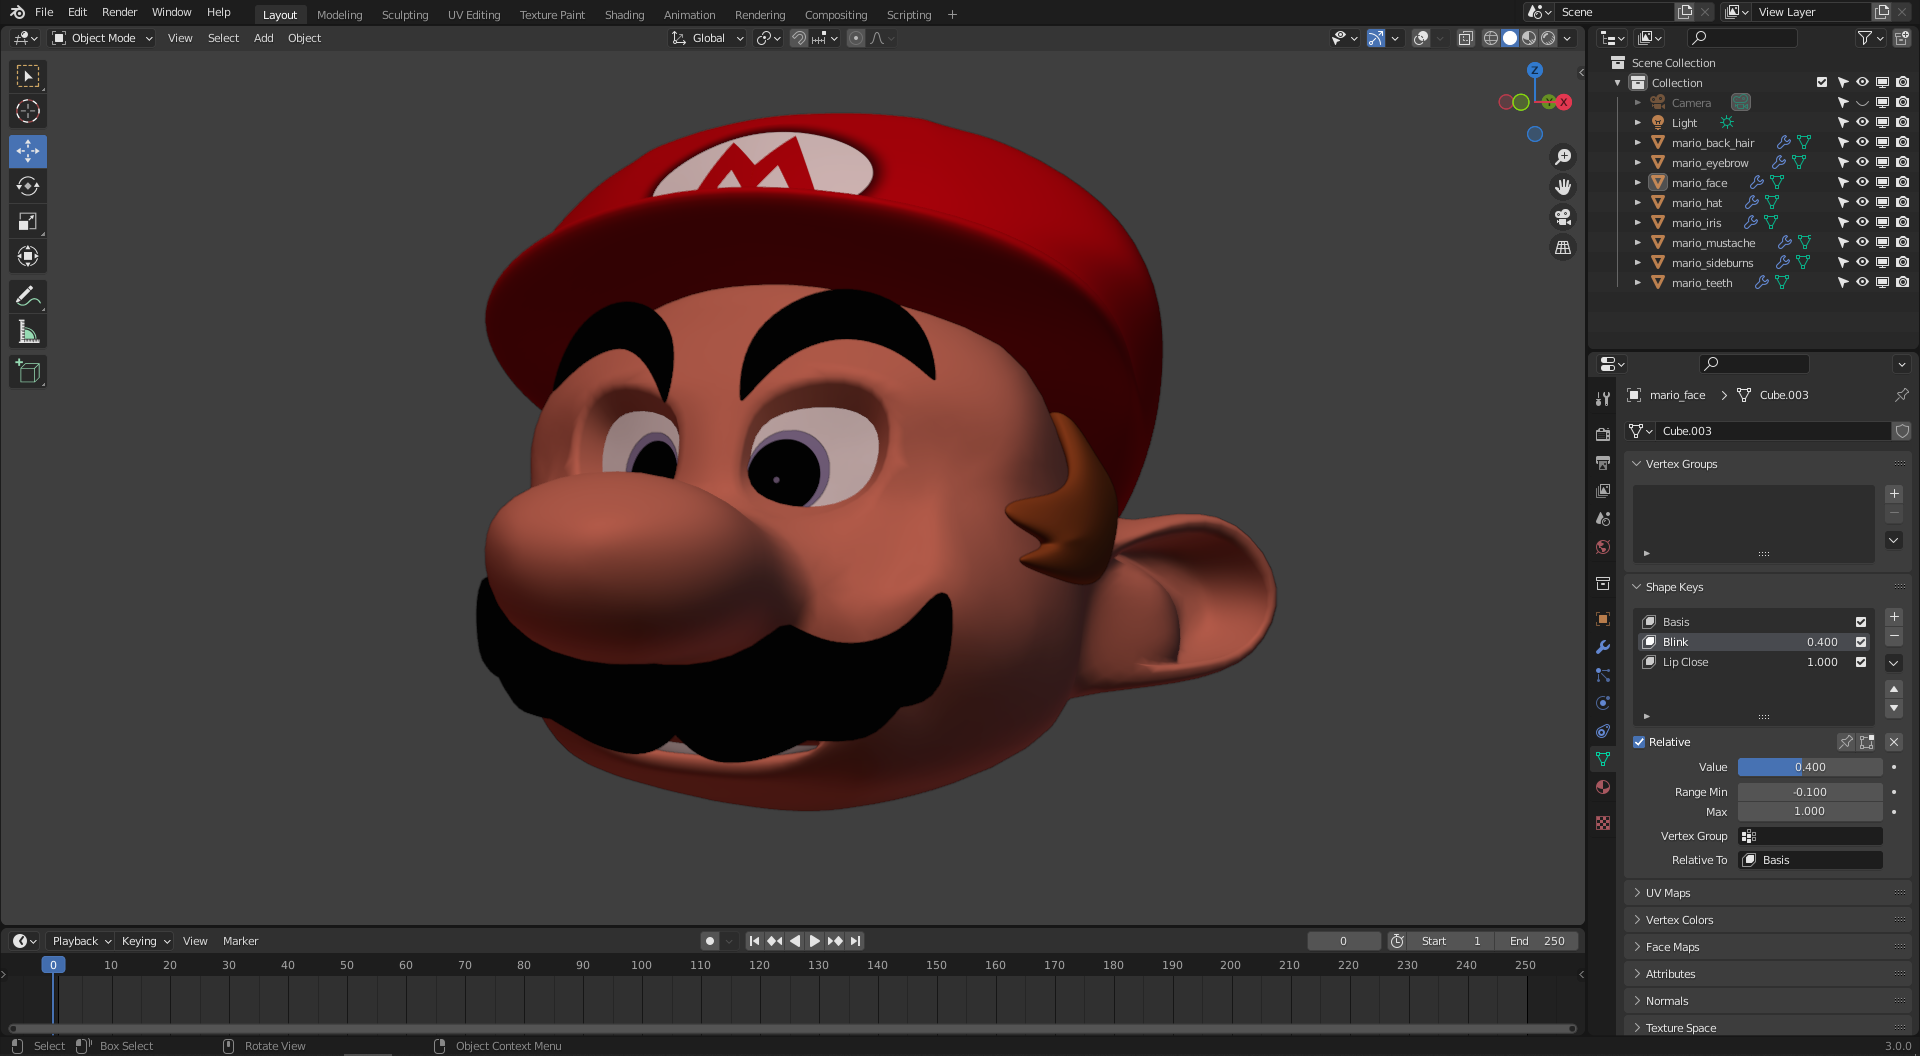Open Marker menu in timeline
Screen dimensions: 1920x1056
click(x=240, y=941)
